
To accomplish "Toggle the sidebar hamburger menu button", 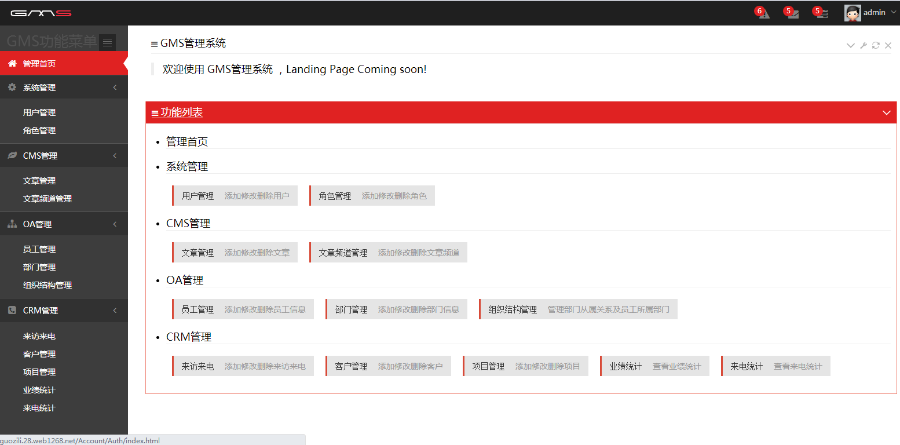I will point(108,41).
